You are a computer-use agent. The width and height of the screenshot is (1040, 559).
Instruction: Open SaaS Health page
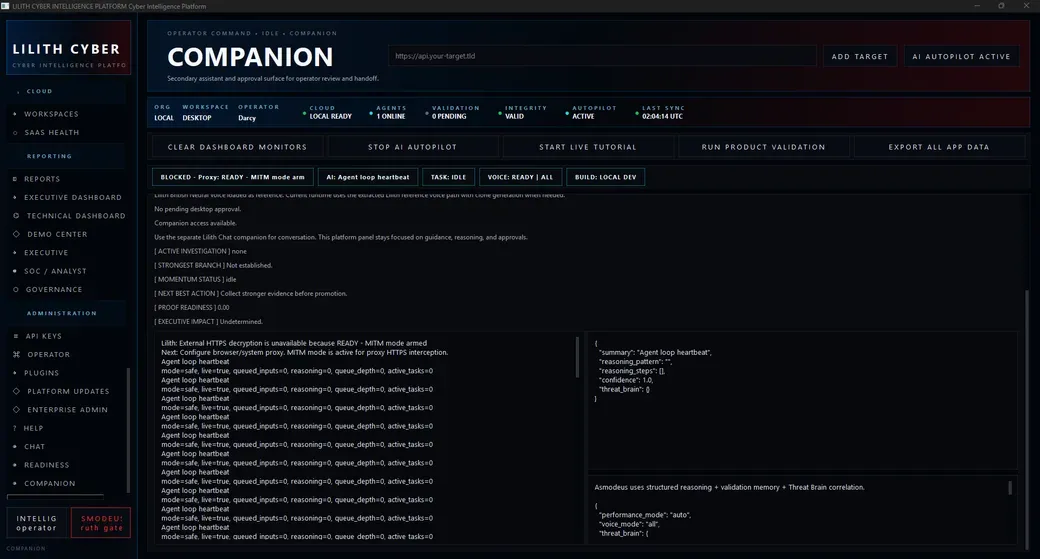click(52, 133)
